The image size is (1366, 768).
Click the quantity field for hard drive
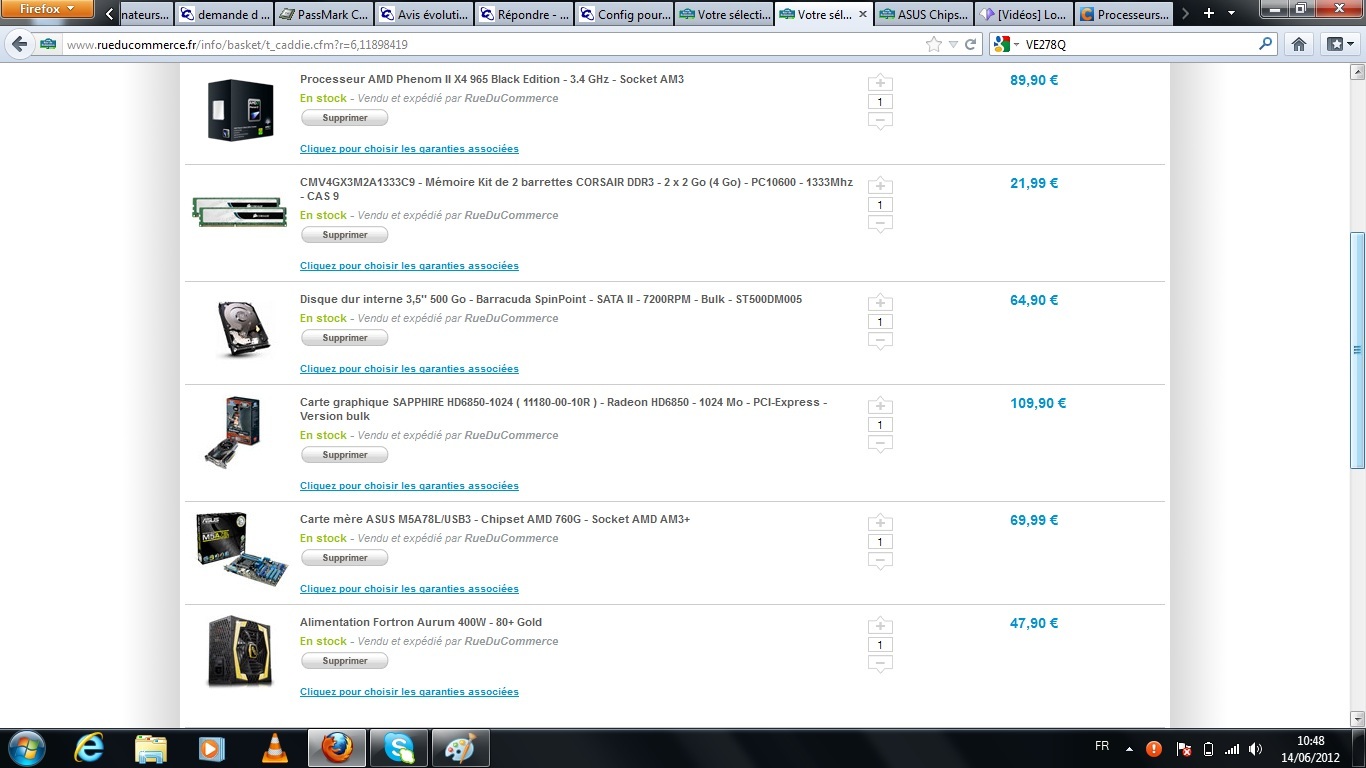pos(880,322)
